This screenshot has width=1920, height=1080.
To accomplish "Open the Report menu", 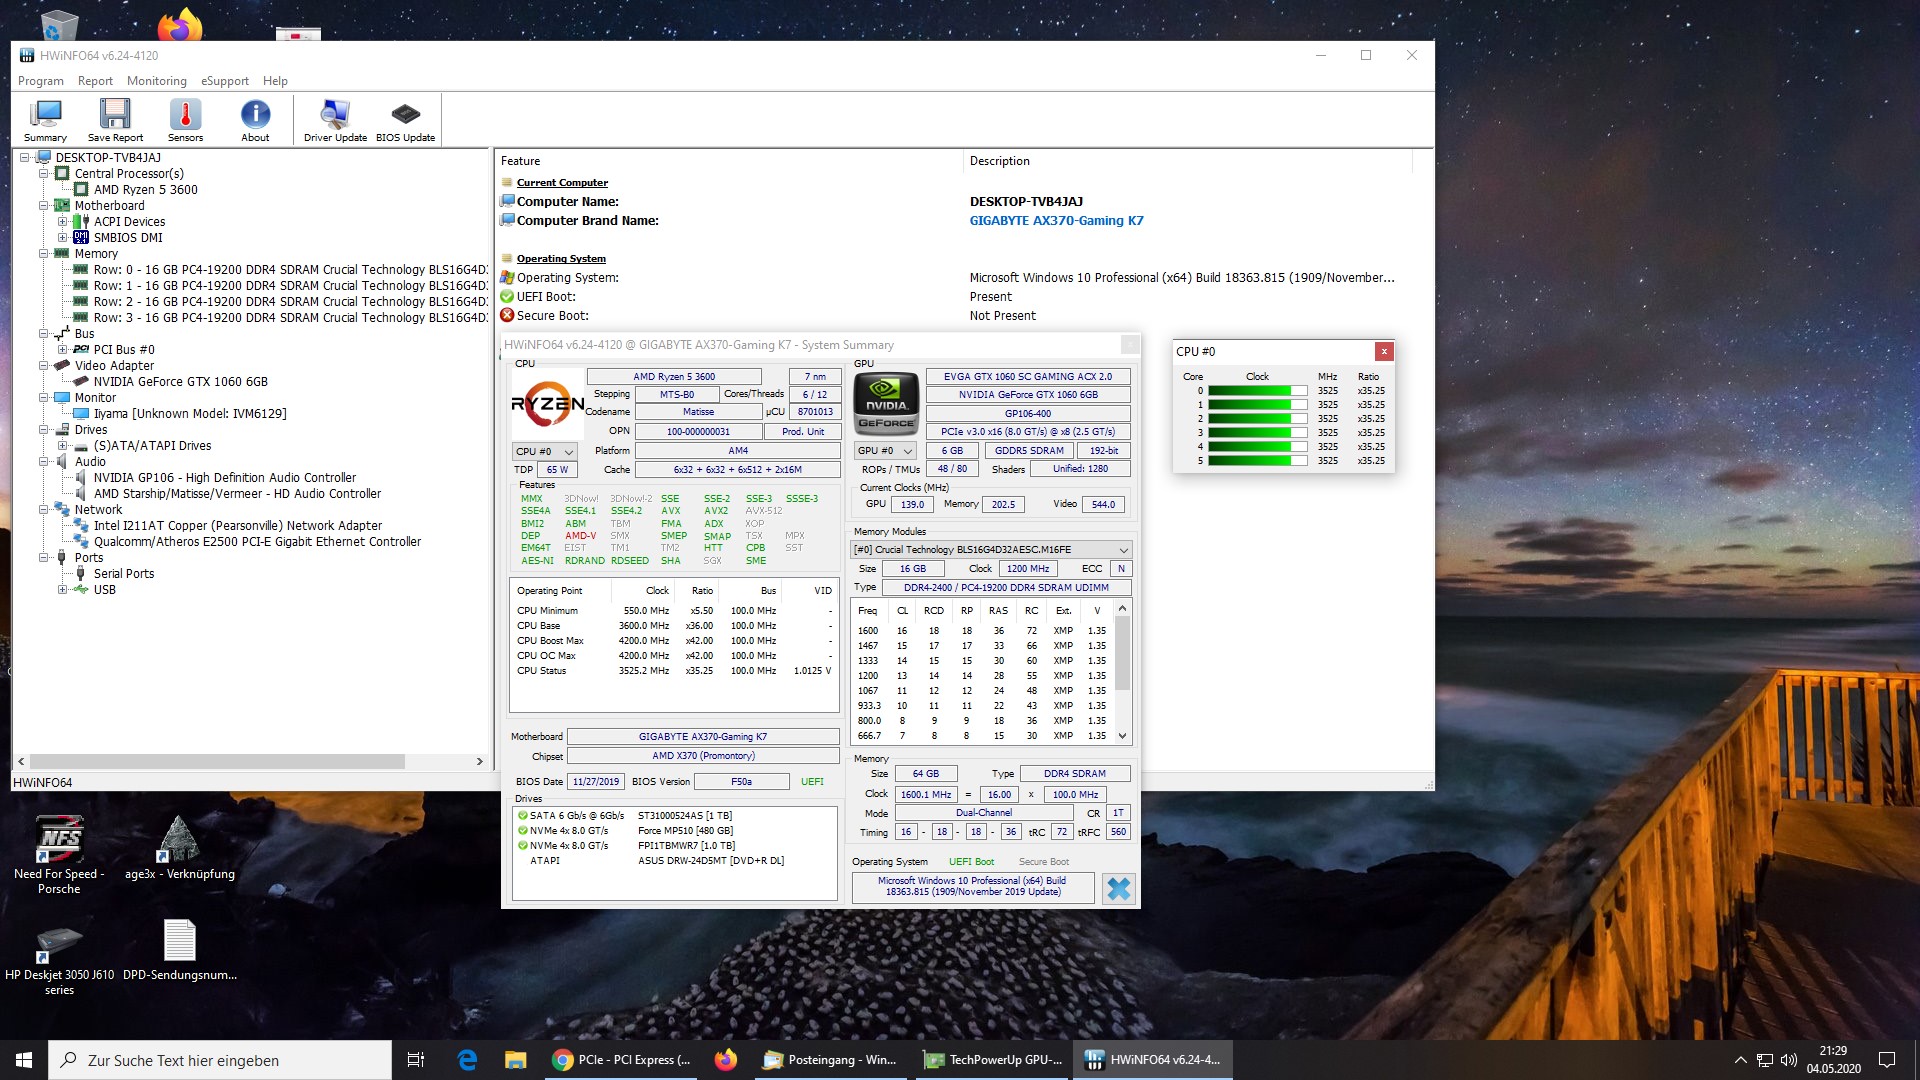I will click(95, 81).
